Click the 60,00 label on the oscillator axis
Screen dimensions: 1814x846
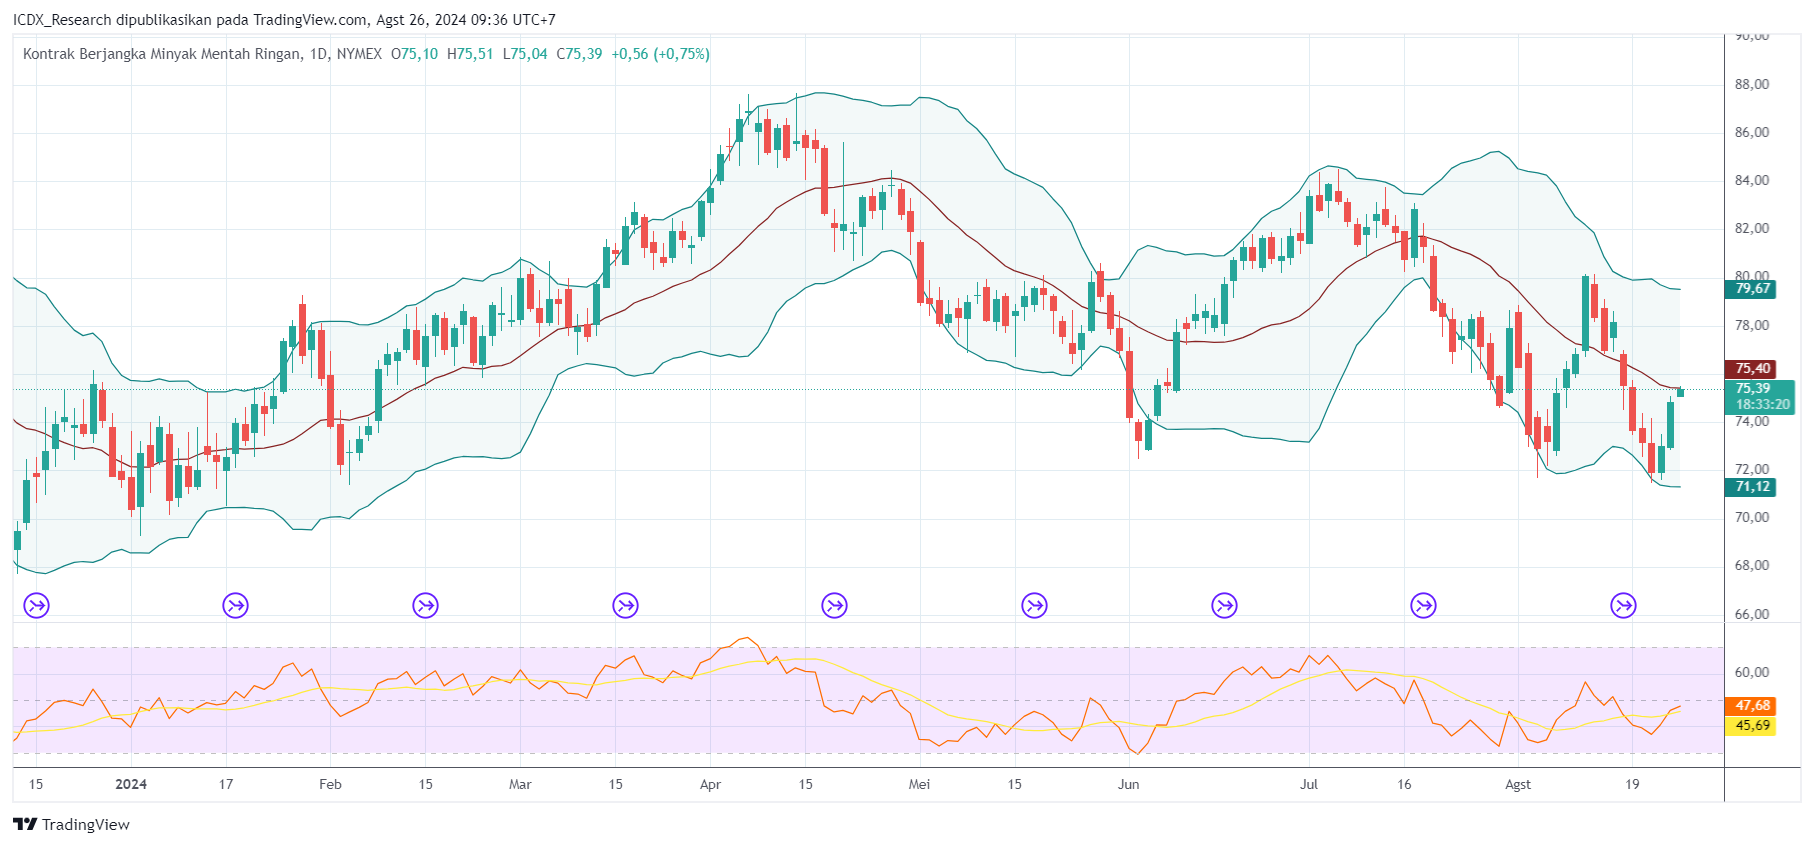1752,672
